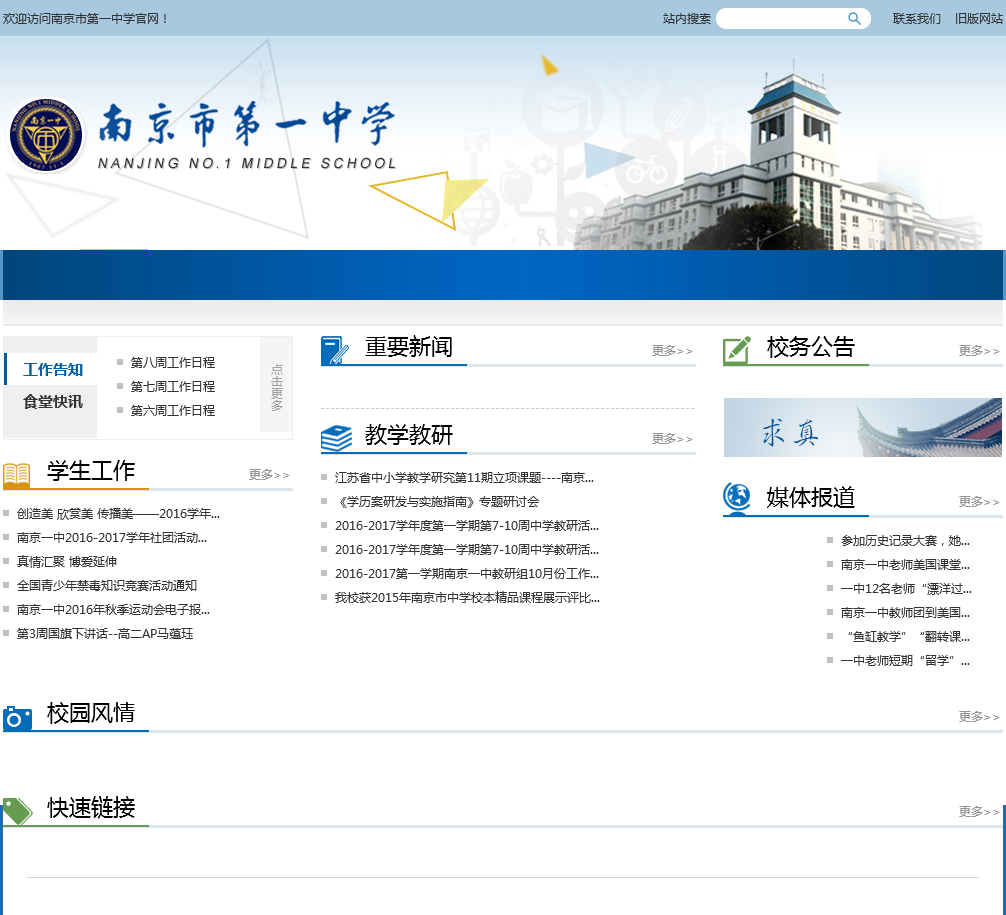This screenshot has height=915, width=1006.
Task: Click the 校务公告 pencil edit icon
Action: 737,350
